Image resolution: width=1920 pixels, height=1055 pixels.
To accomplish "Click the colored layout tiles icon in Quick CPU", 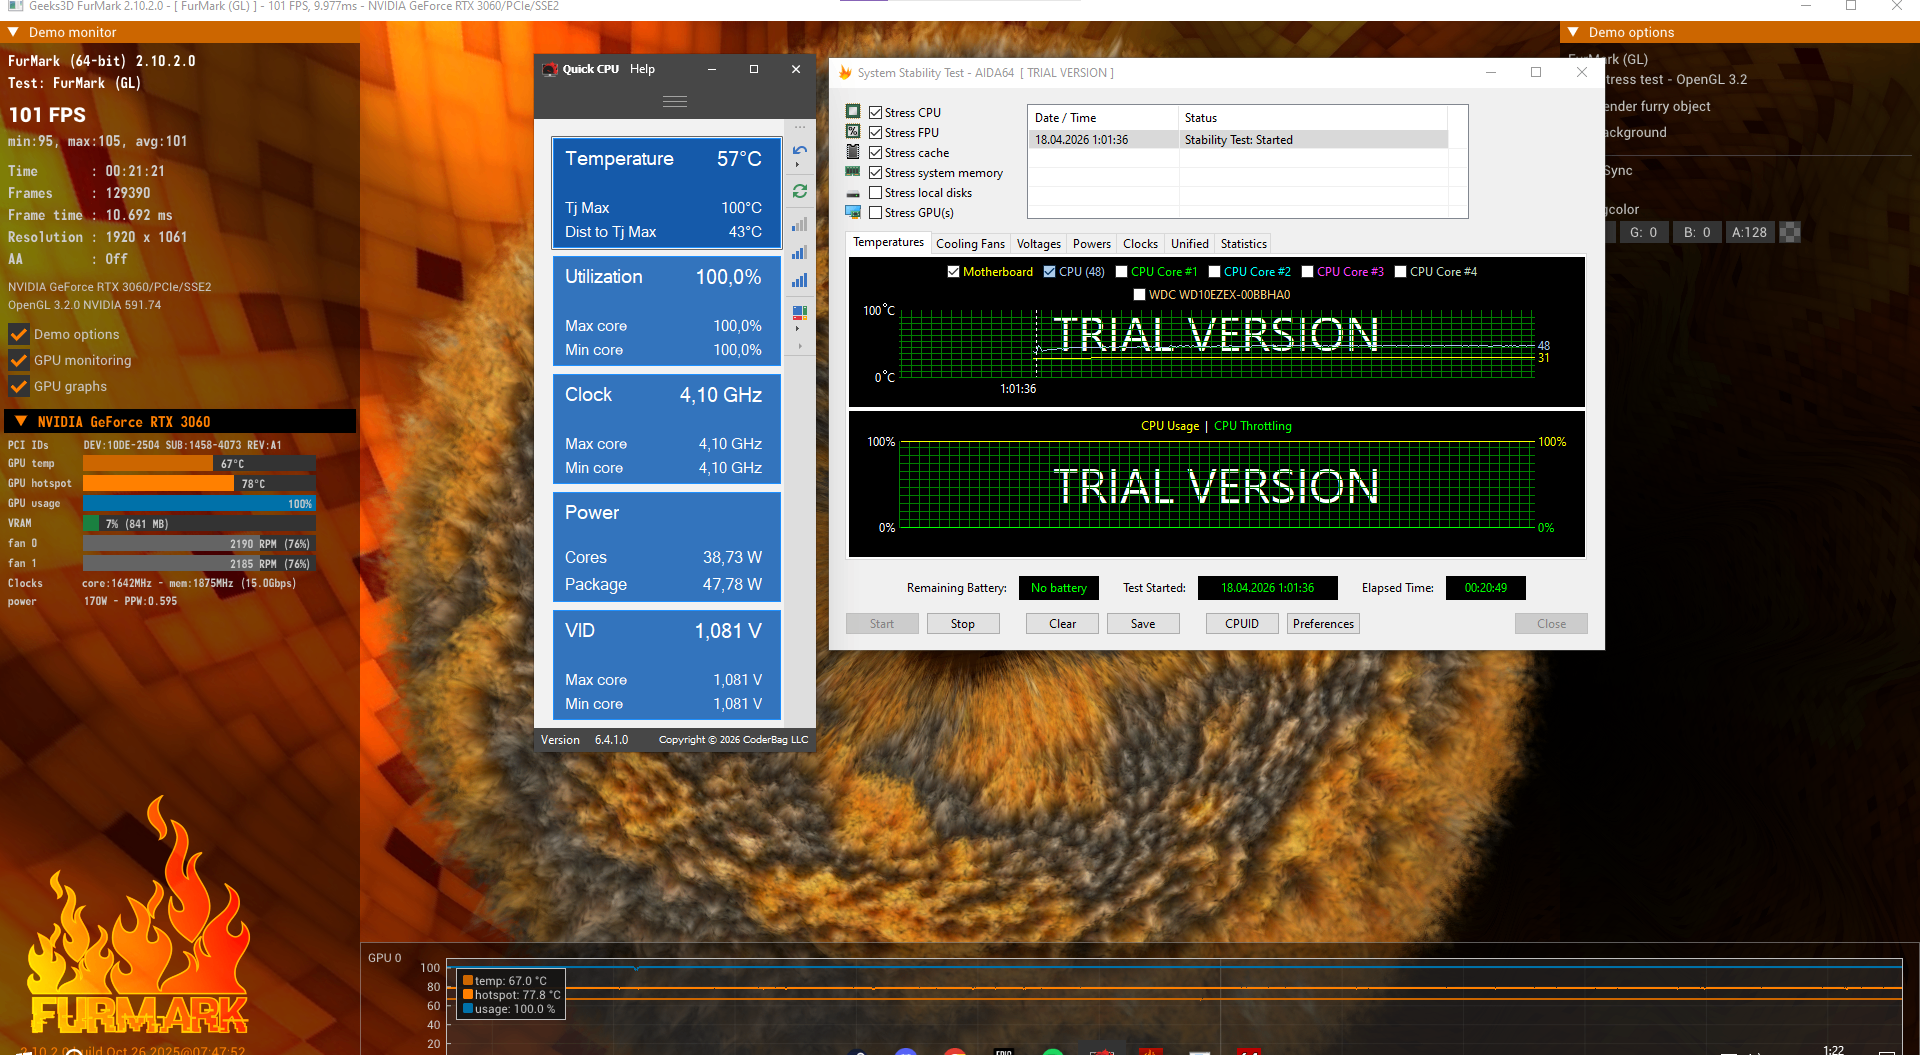I will (800, 313).
